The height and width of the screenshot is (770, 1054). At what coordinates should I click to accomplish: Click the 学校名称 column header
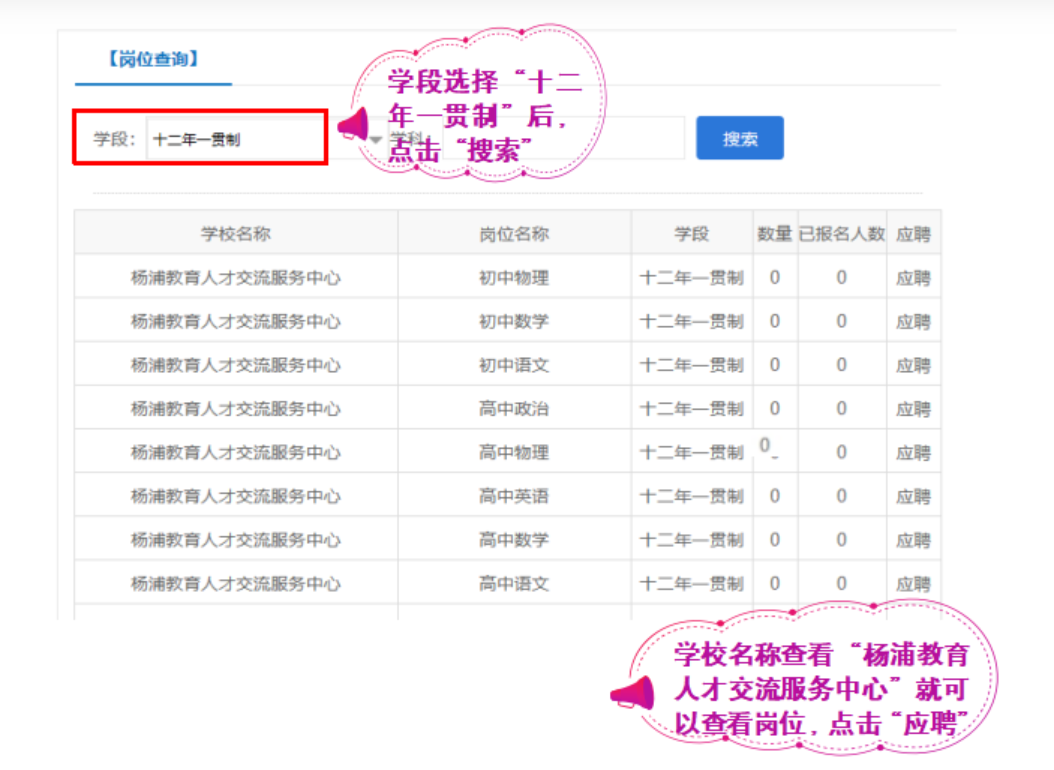[236, 234]
